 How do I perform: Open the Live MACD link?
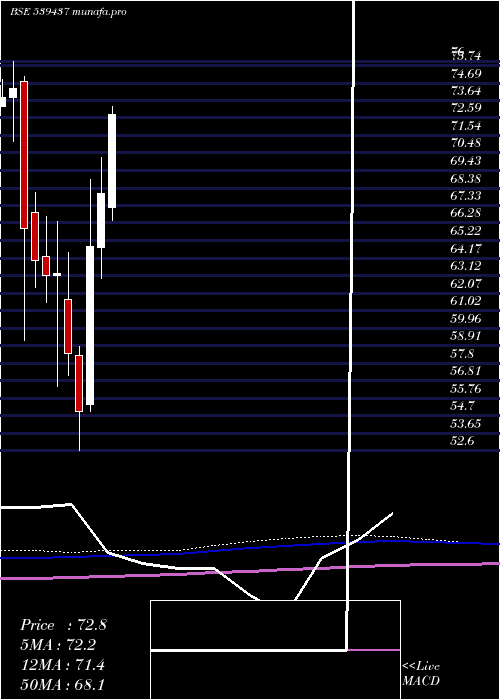click(x=421, y=674)
